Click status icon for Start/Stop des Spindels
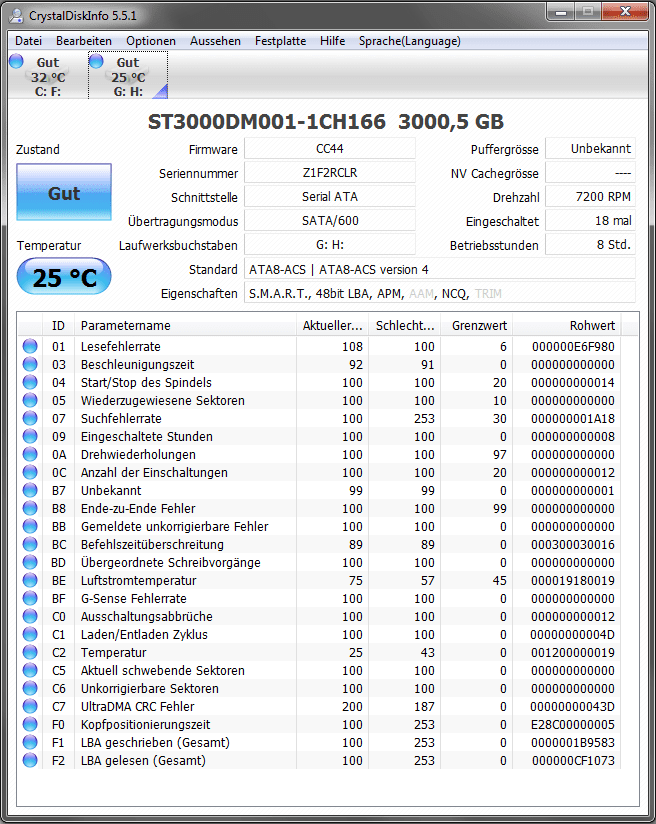 pyautogui.click(x=30, y=382)
